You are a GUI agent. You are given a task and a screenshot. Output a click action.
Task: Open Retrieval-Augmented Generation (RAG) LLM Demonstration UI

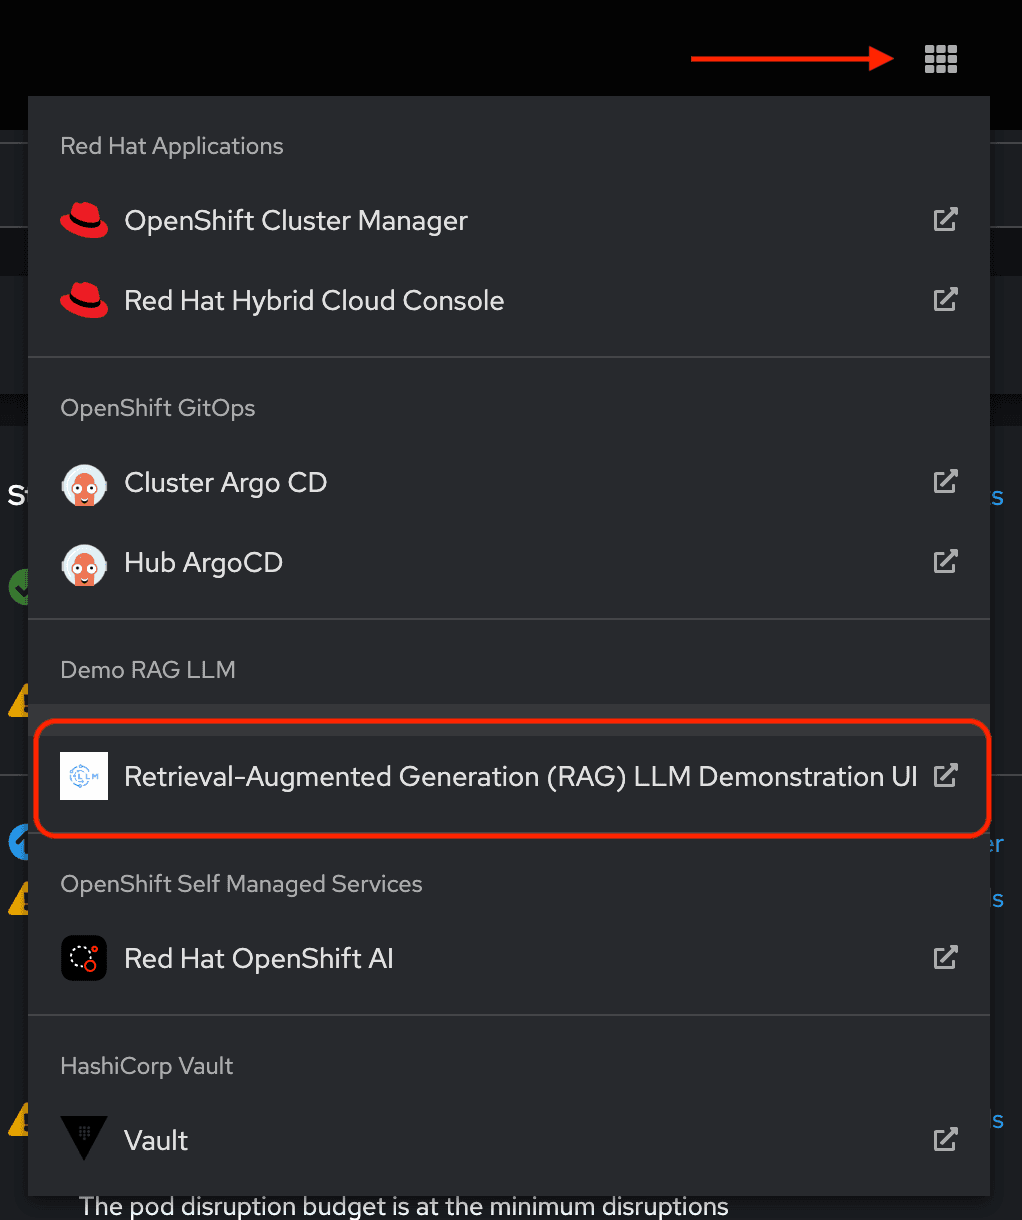pos(520,777)
